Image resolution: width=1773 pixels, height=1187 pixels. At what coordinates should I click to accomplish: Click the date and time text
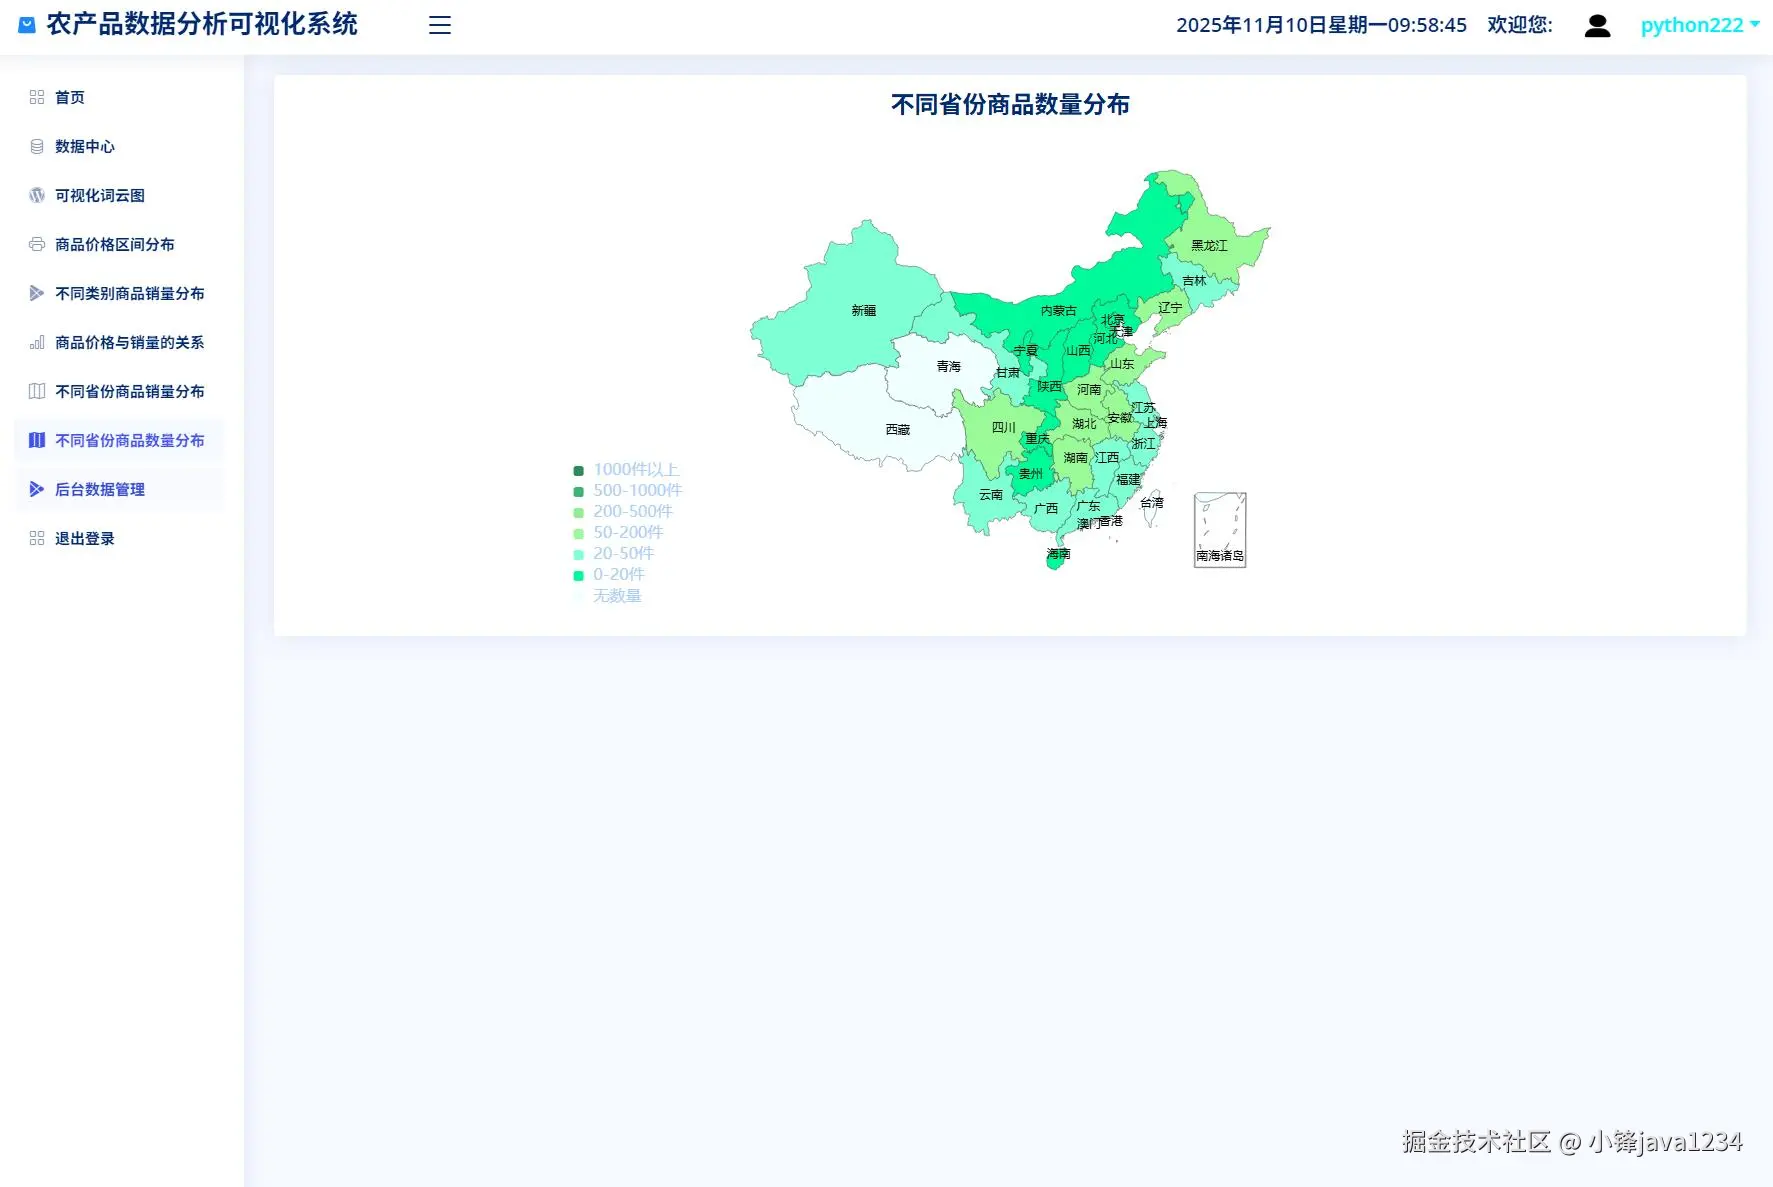1321,25
